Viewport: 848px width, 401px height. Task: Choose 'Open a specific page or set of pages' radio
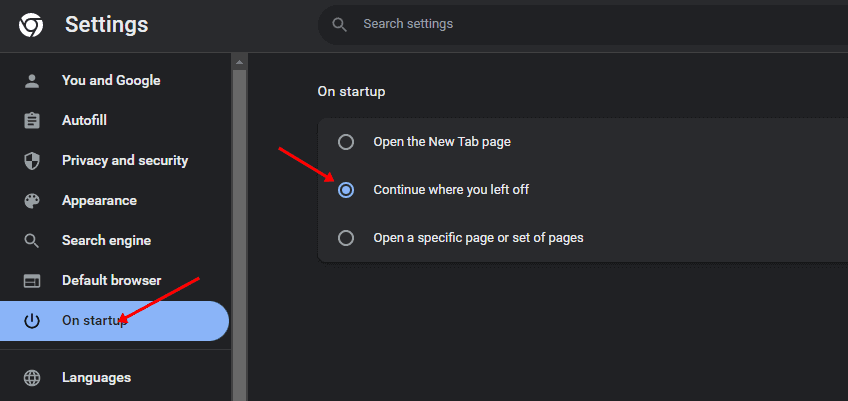point(346,238)
